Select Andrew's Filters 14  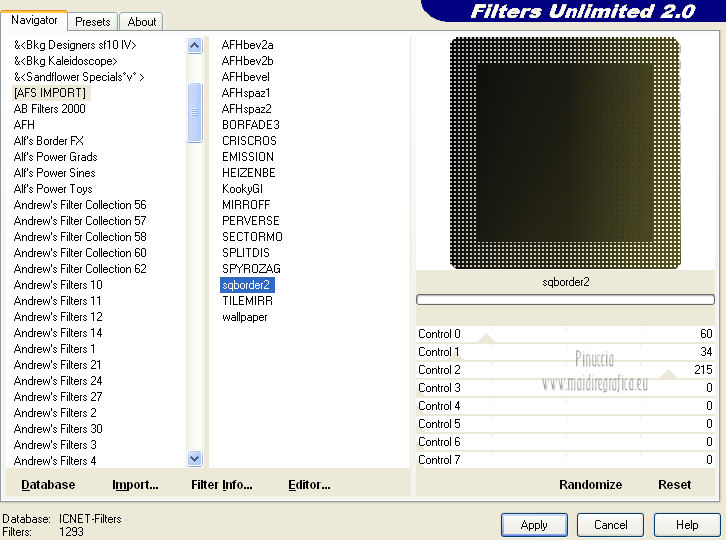coord(58,333)
